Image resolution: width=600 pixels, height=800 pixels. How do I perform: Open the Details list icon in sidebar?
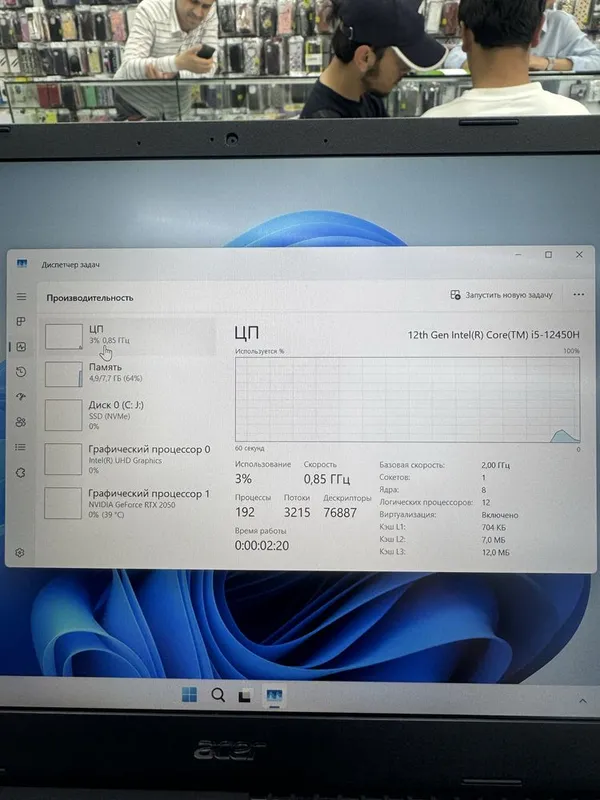point(21,447)
